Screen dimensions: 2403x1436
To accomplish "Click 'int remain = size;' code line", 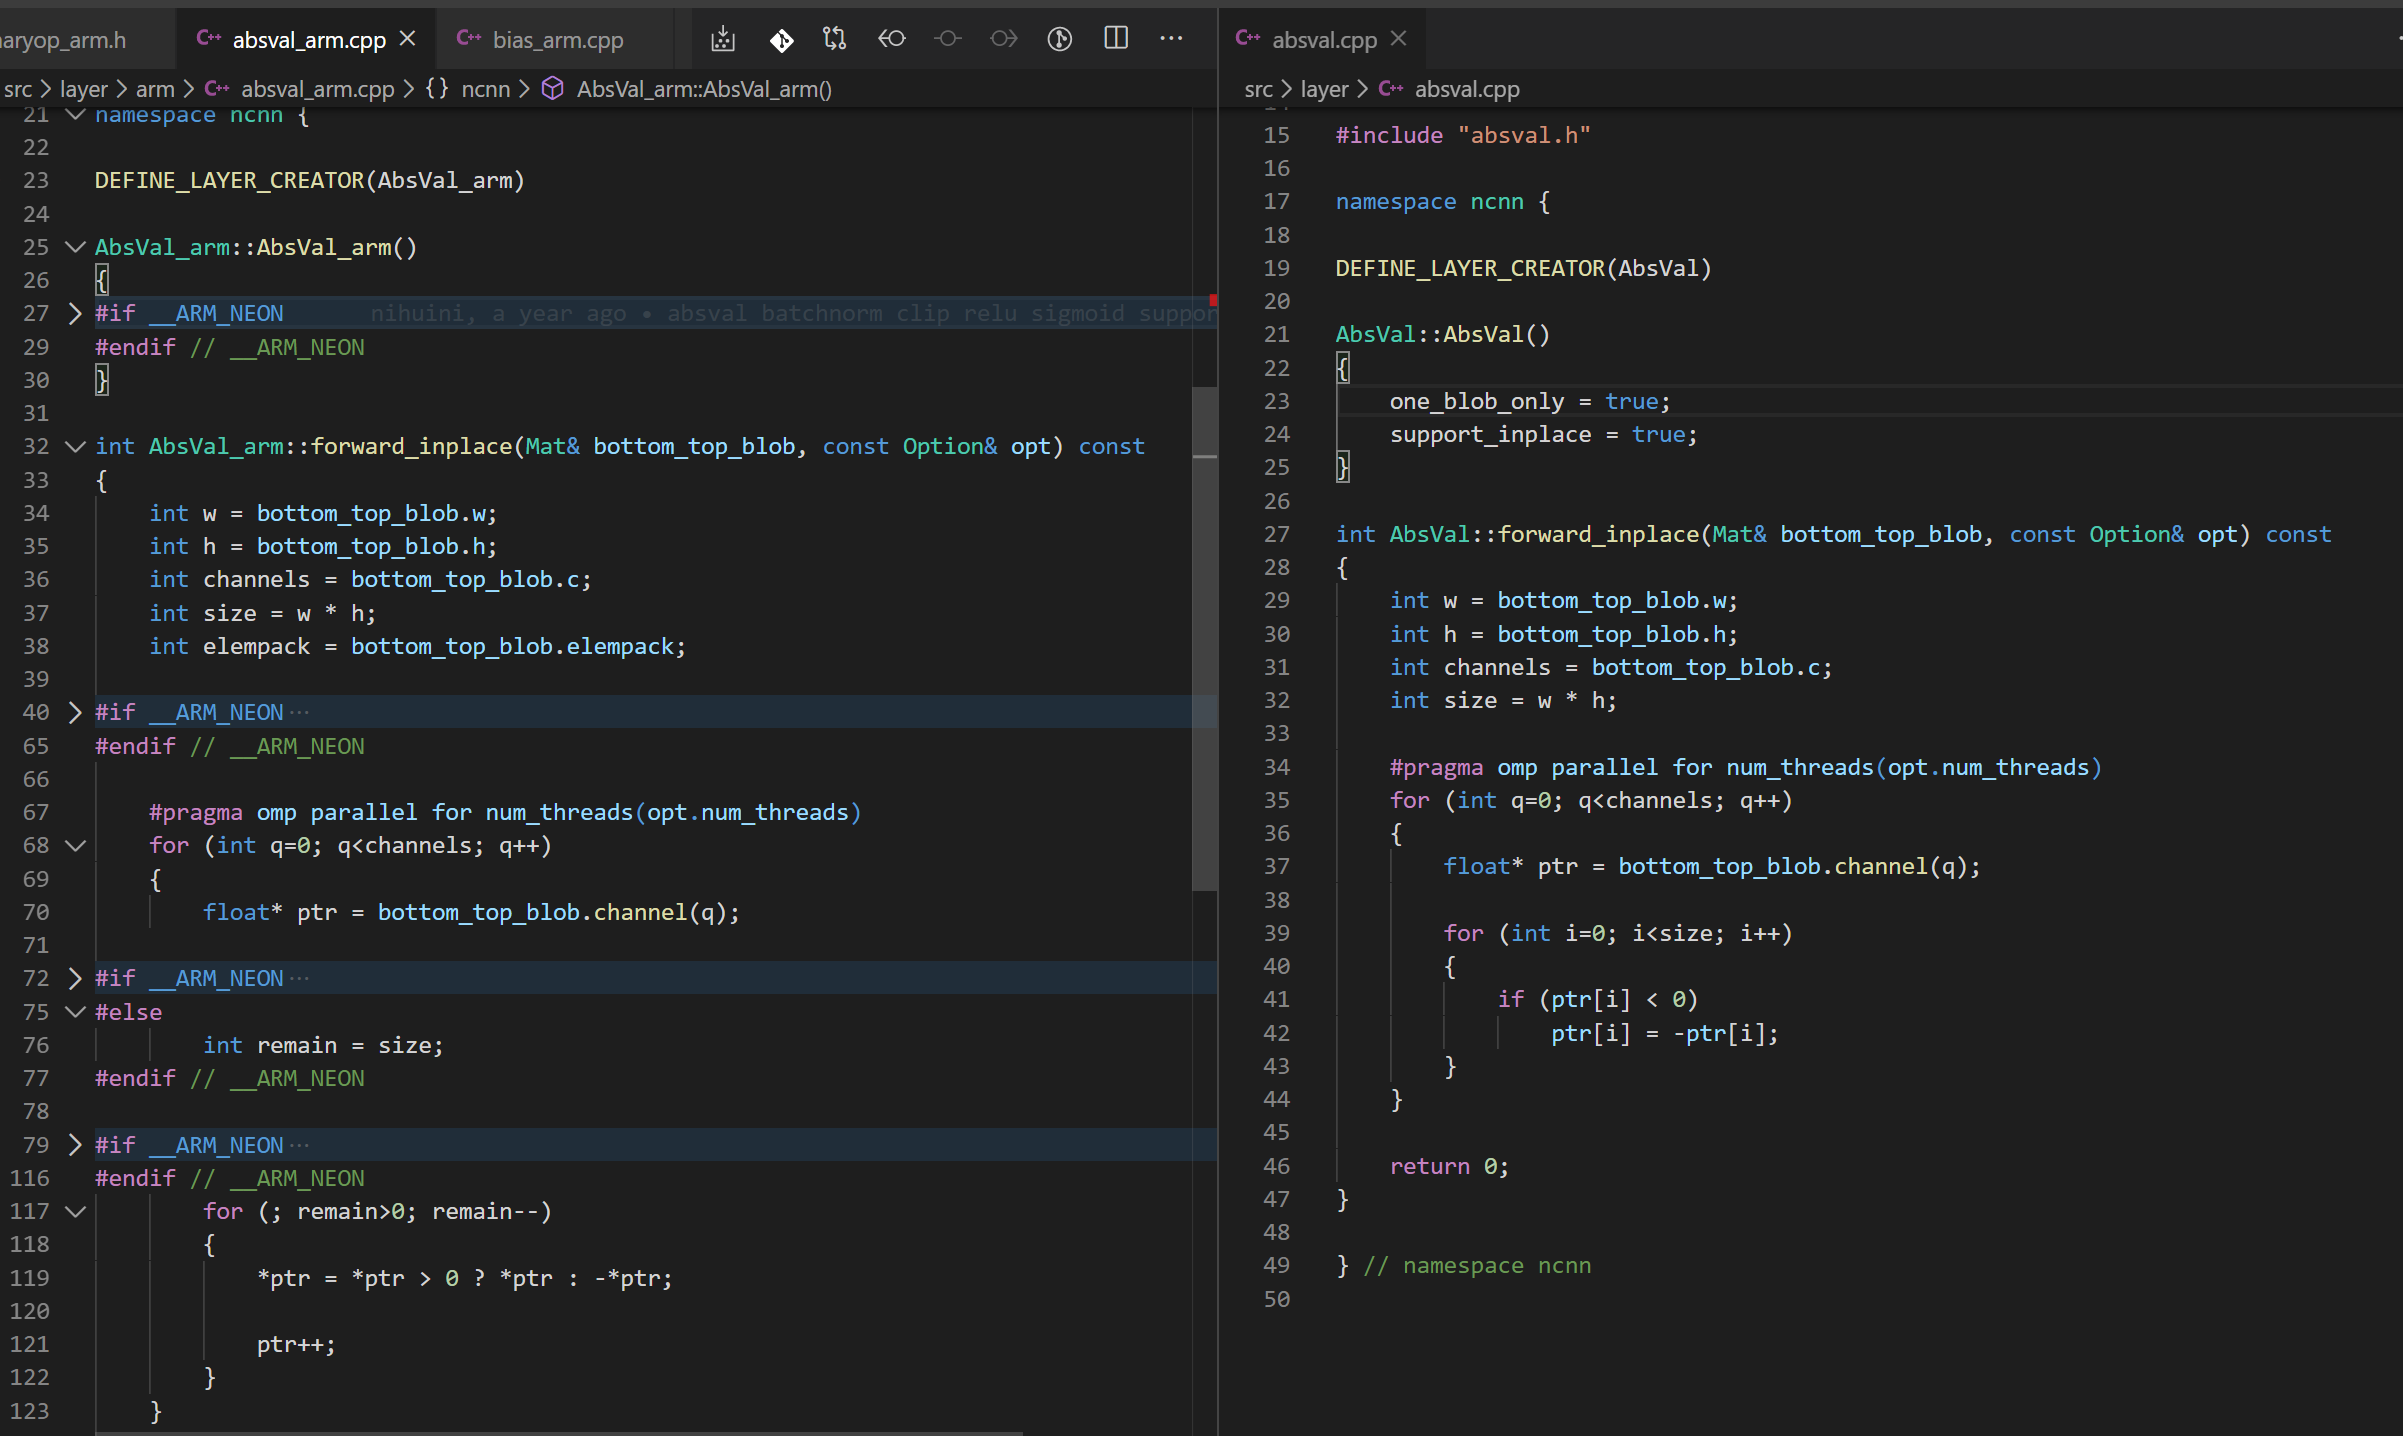I will (323, 1045).
